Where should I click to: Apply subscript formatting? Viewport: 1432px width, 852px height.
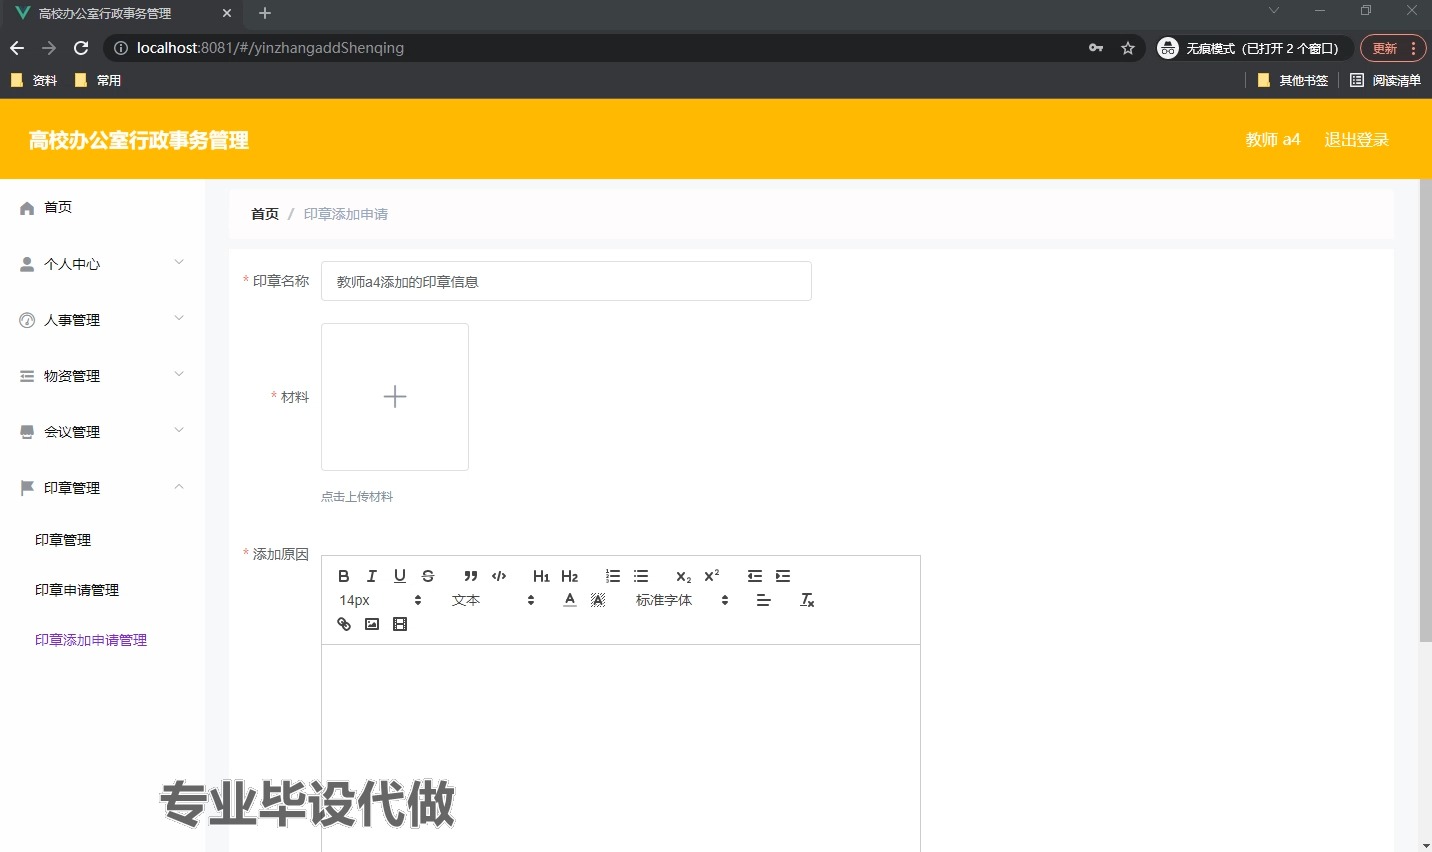683,576
